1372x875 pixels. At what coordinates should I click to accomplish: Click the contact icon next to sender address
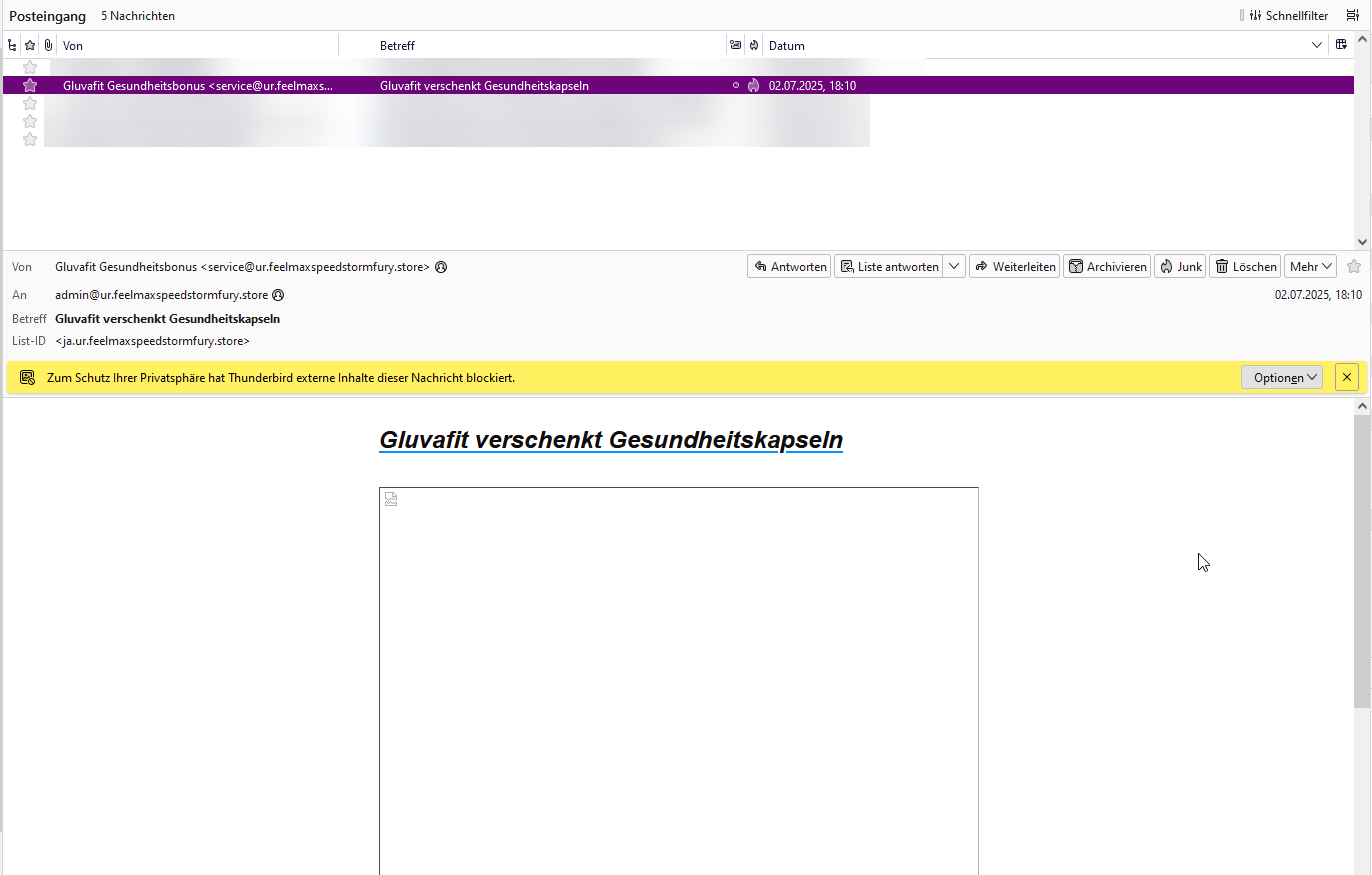[441, 267]
